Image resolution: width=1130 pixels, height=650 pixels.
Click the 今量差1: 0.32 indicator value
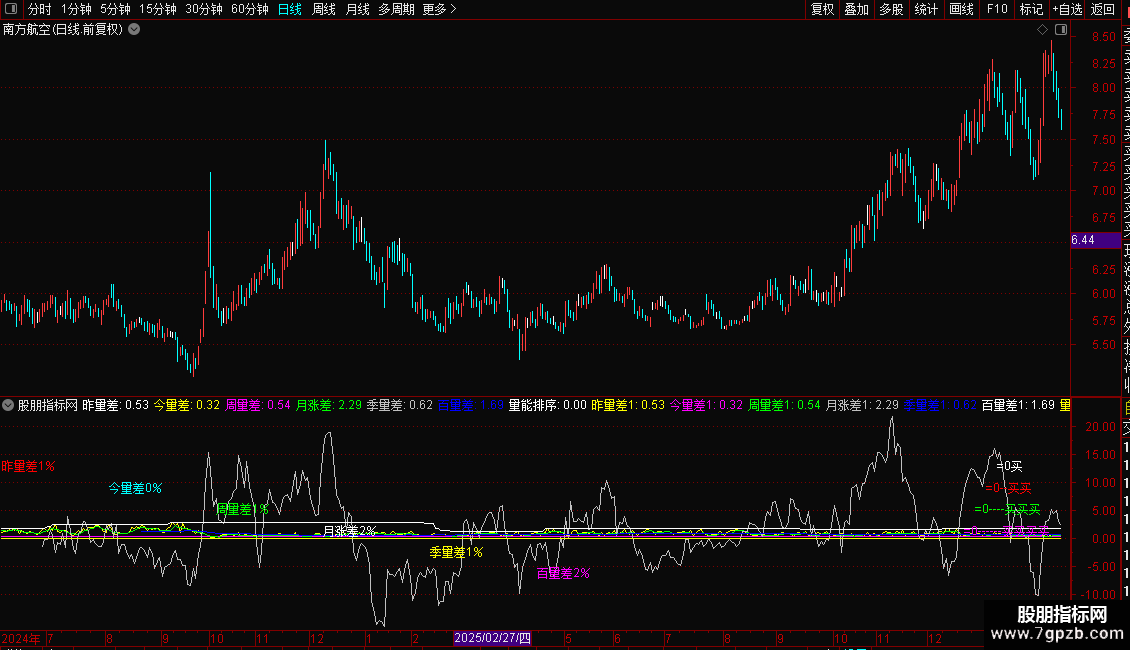[706, 405]
